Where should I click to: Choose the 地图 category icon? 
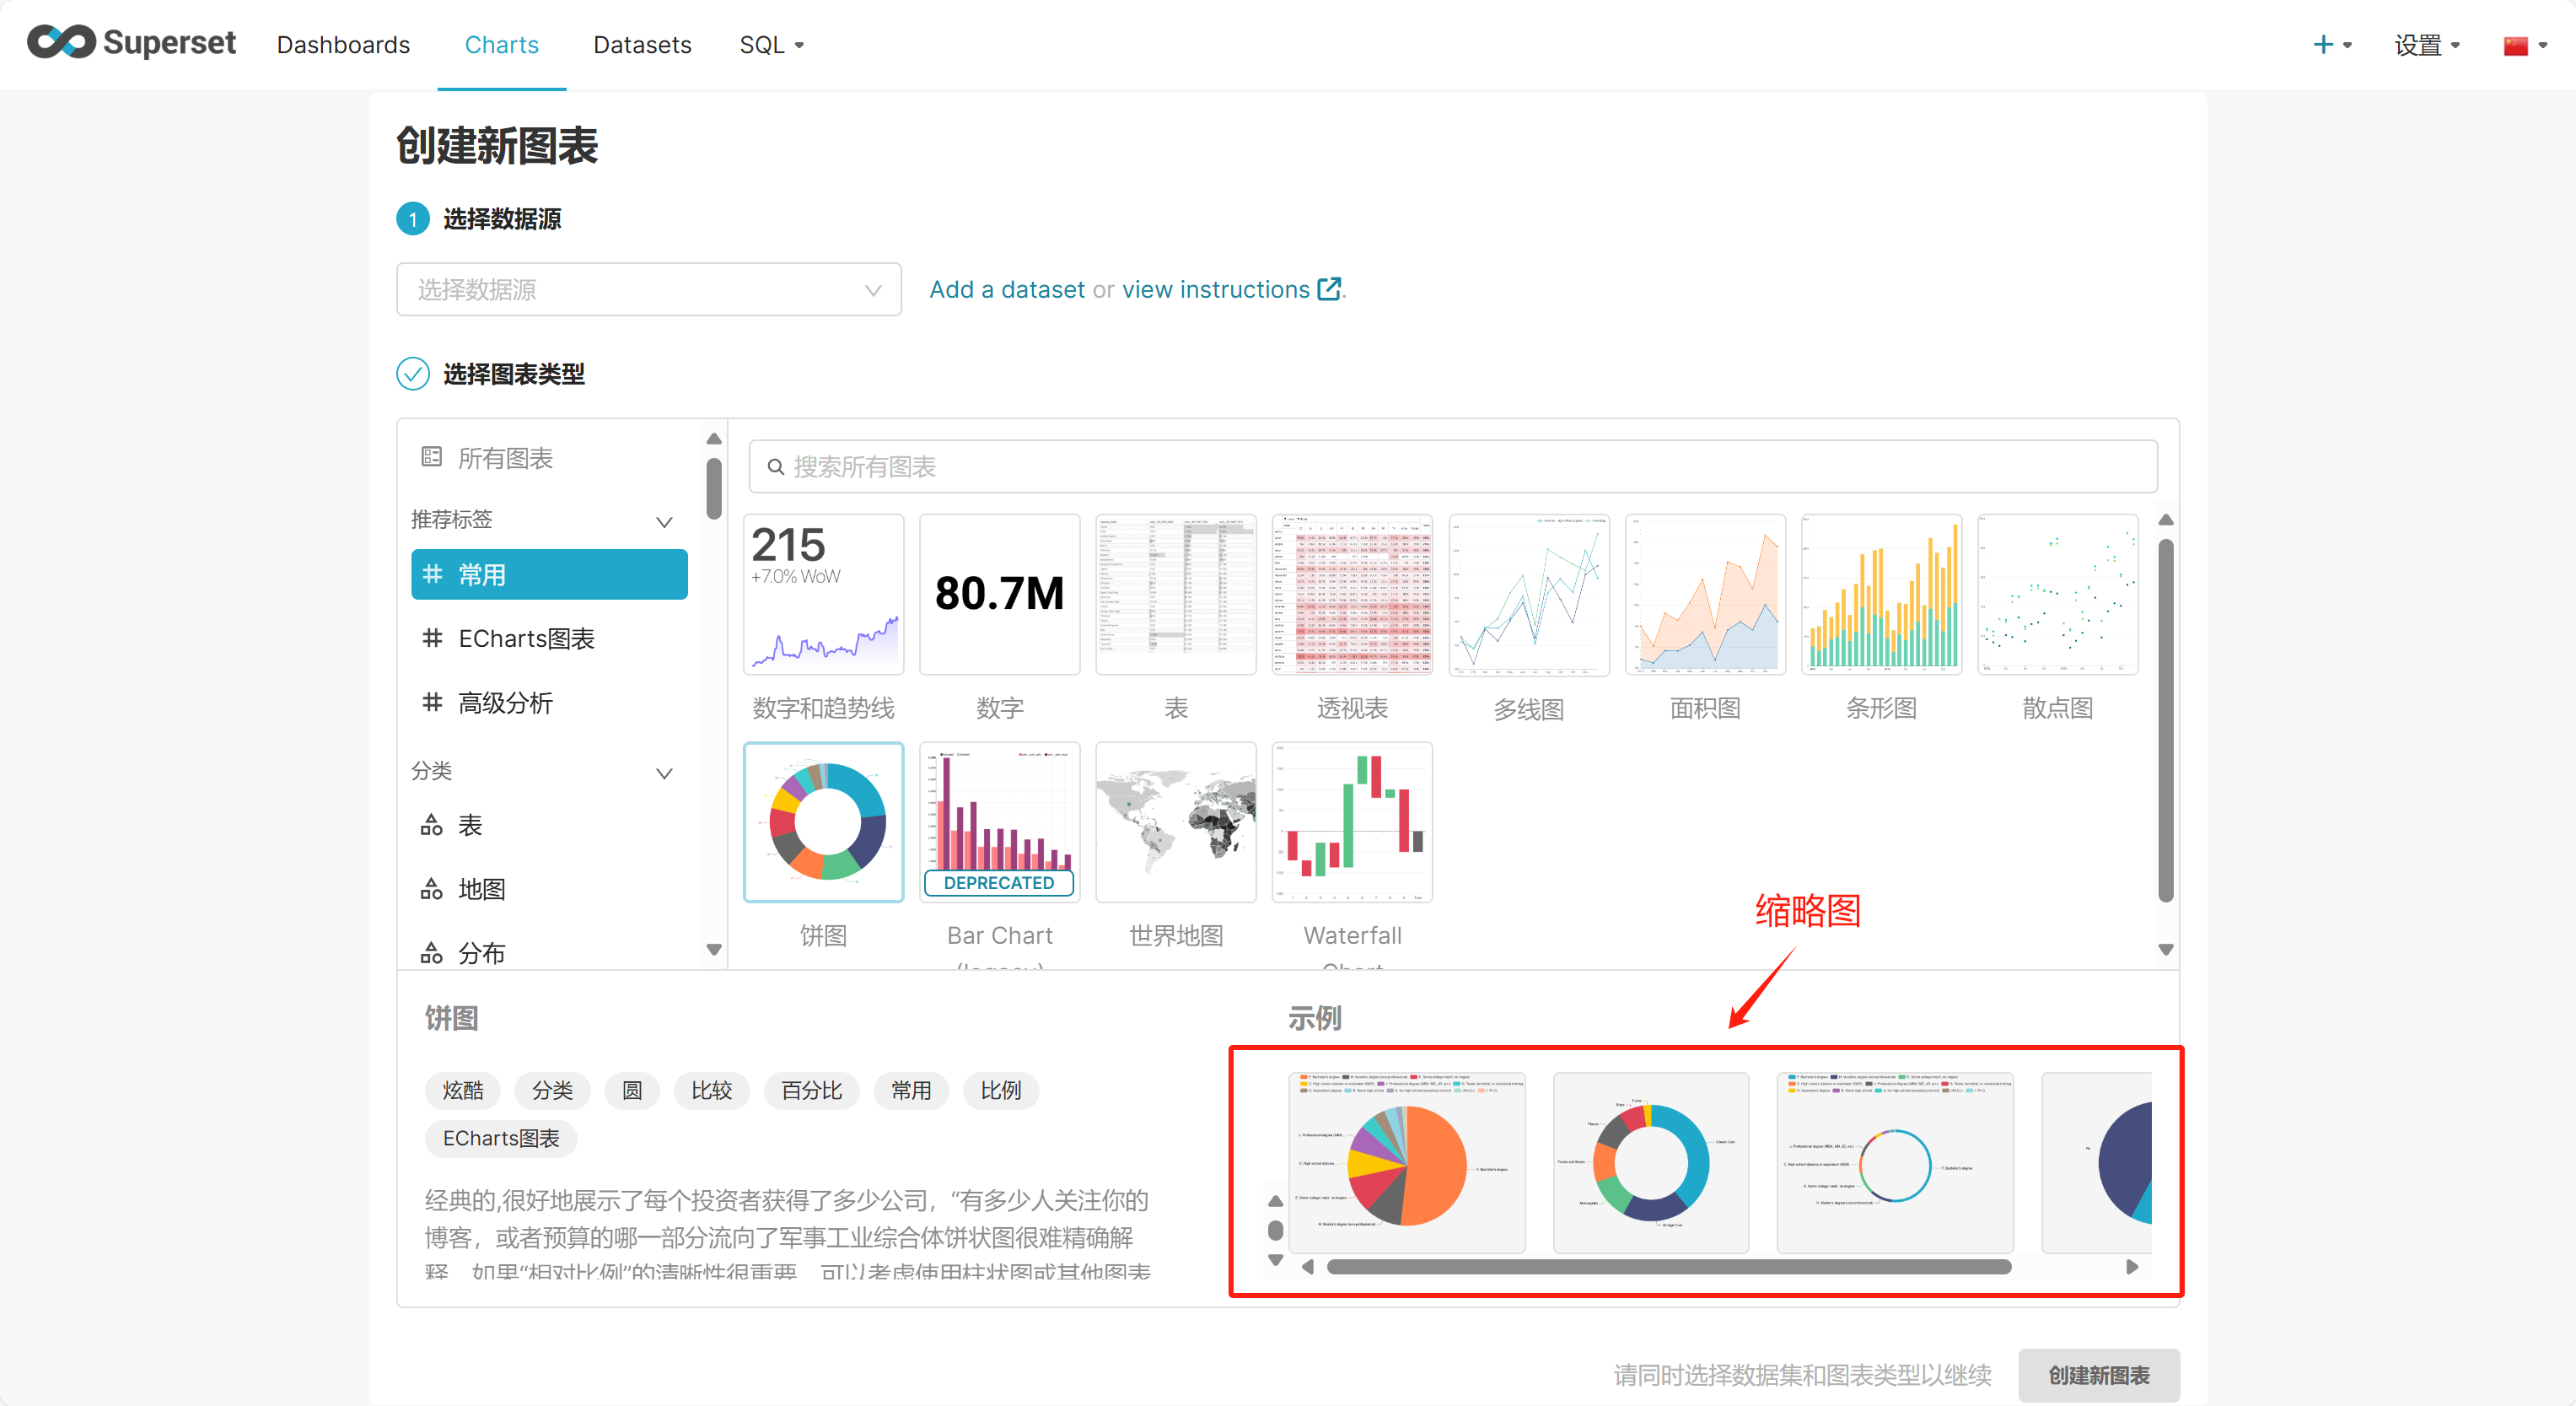[x=431, y=889]
